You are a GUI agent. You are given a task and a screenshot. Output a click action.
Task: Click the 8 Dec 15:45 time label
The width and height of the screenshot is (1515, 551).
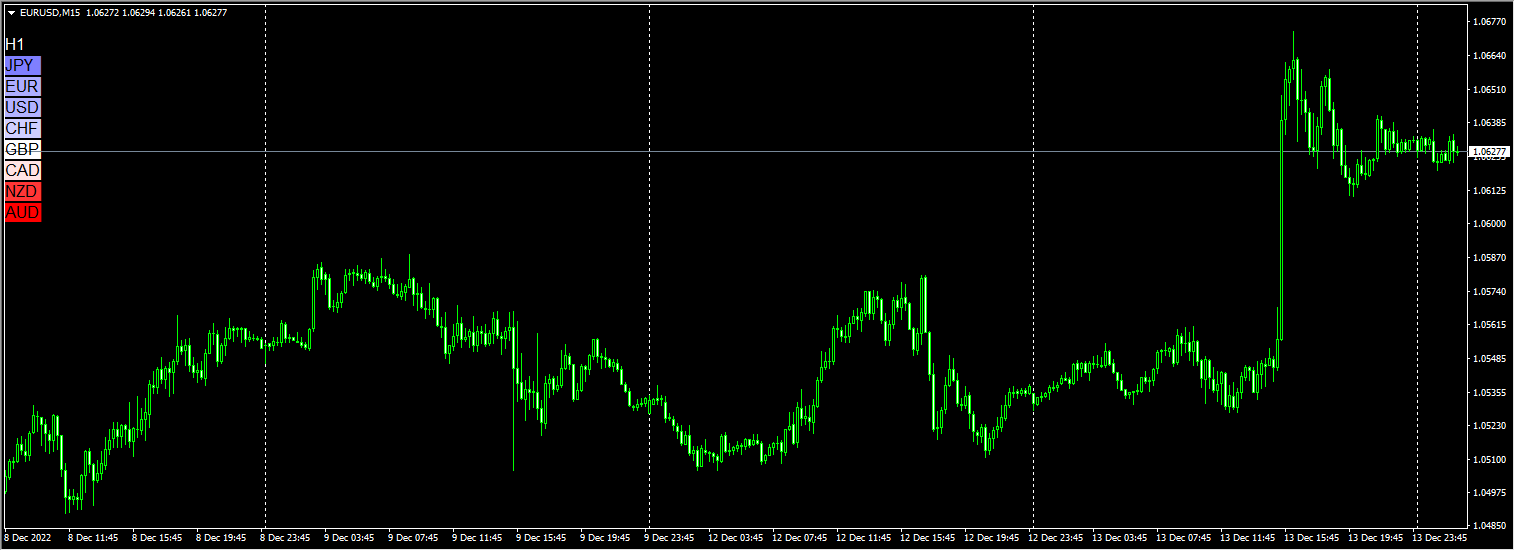click(157, 538)
